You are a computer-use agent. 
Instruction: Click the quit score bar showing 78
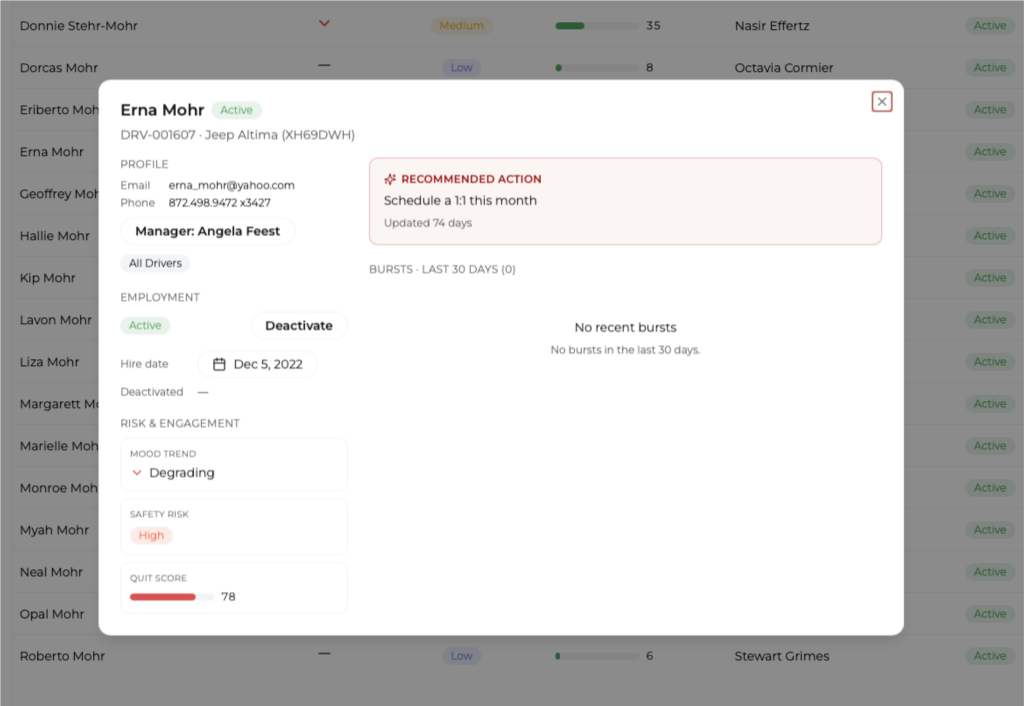[172, 597]
